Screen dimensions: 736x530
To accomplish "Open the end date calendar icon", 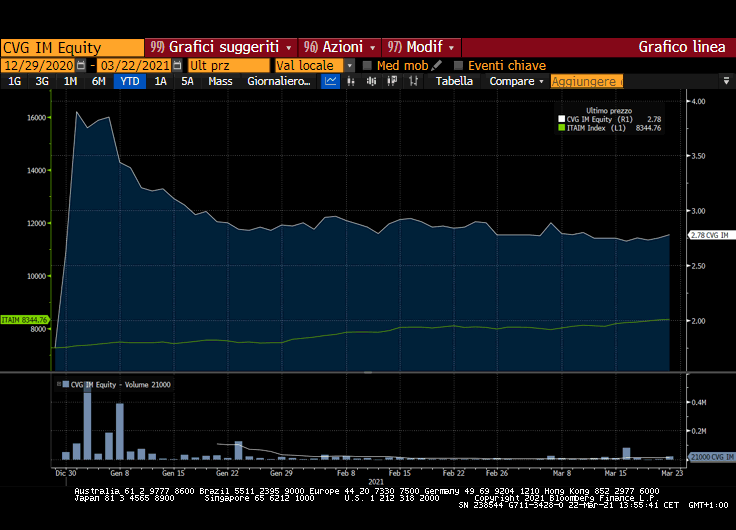I will (x=177, y=65).
